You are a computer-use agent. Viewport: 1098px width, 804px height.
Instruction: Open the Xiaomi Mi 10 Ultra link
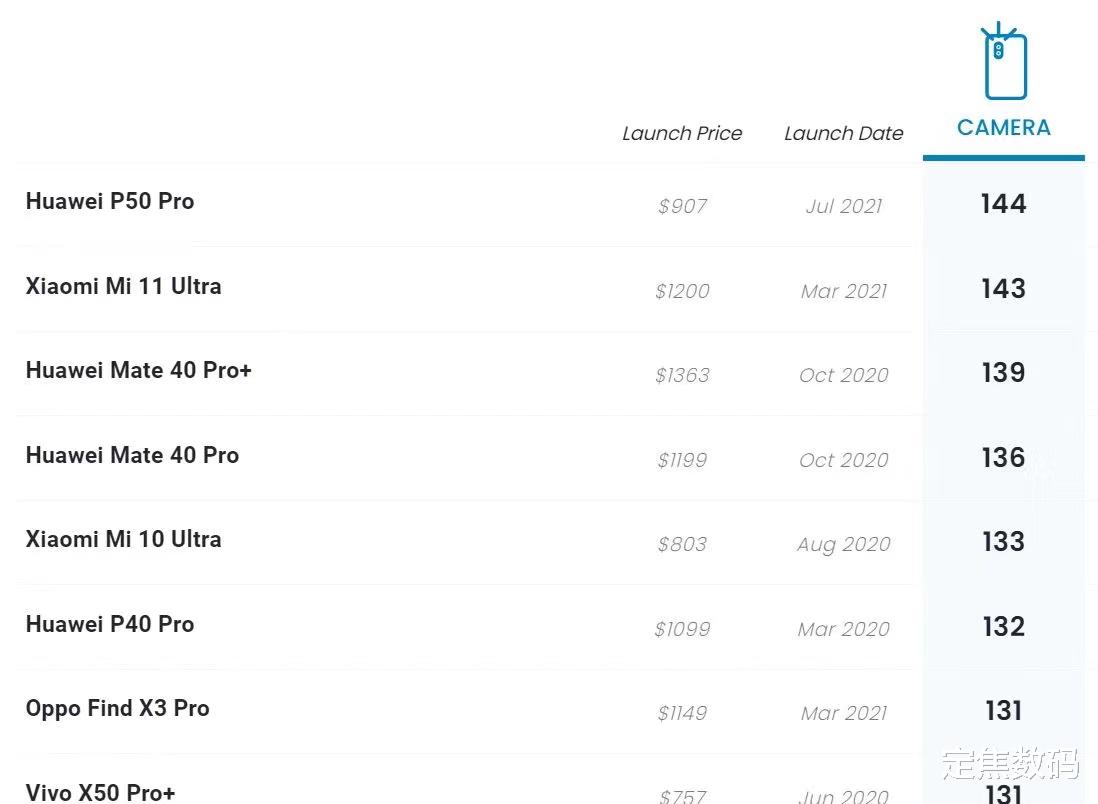pyautogui.click(x=123, y=539)
